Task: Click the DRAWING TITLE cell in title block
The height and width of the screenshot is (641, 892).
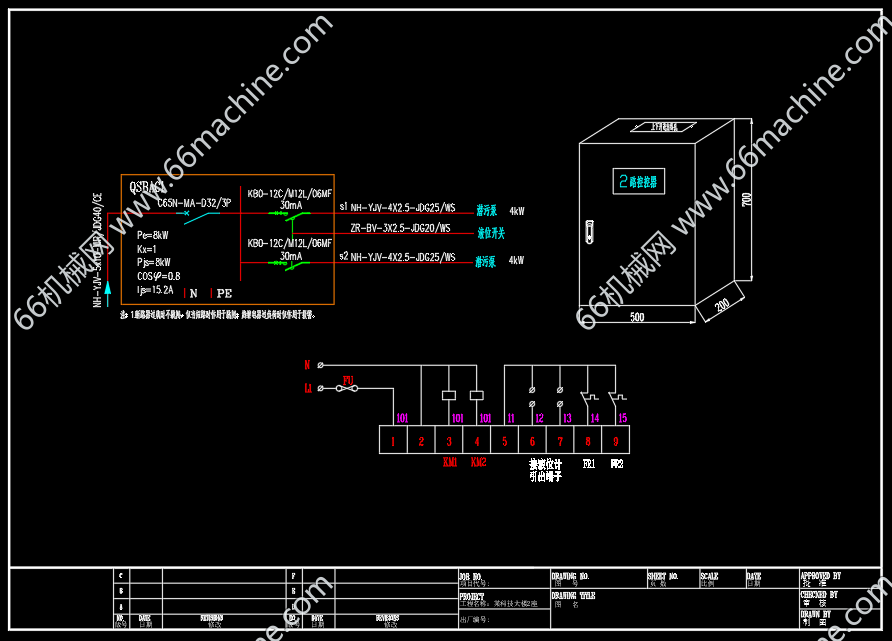Action: 573,595
